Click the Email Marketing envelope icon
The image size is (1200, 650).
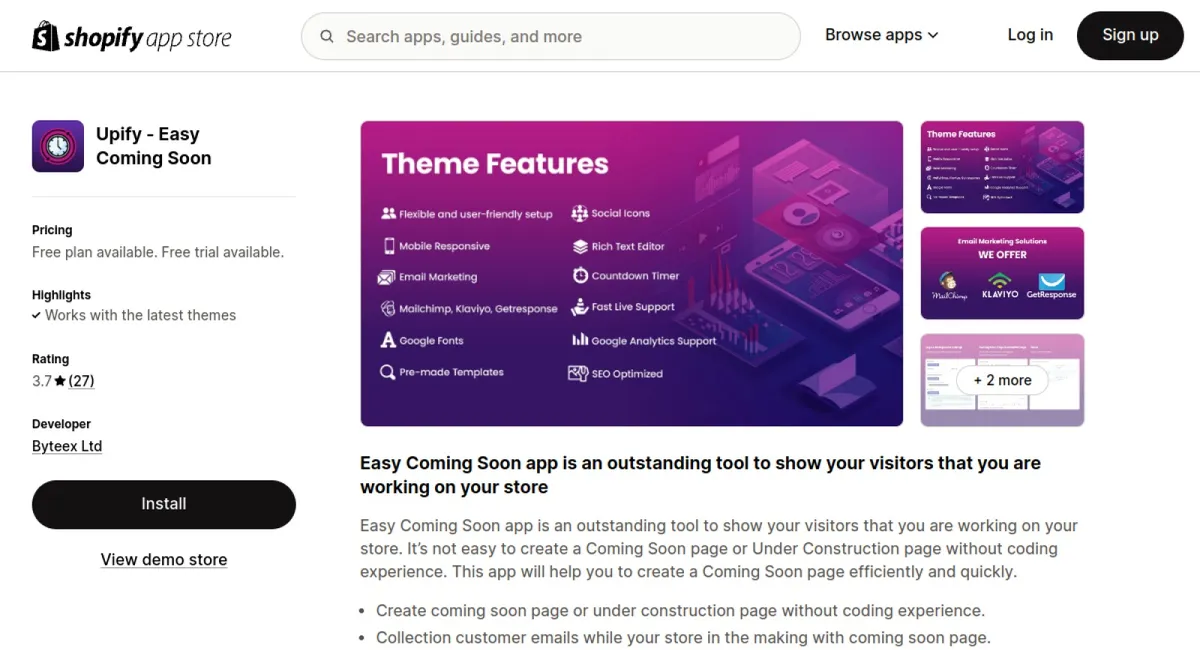pos(387,277)
